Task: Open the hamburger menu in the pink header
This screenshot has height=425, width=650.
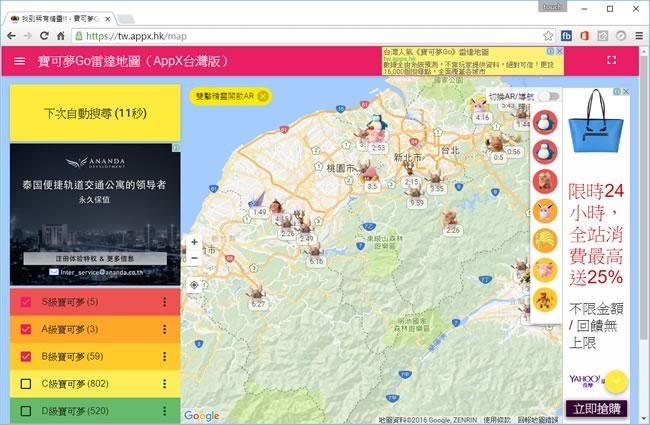Action: coord(19,61)
